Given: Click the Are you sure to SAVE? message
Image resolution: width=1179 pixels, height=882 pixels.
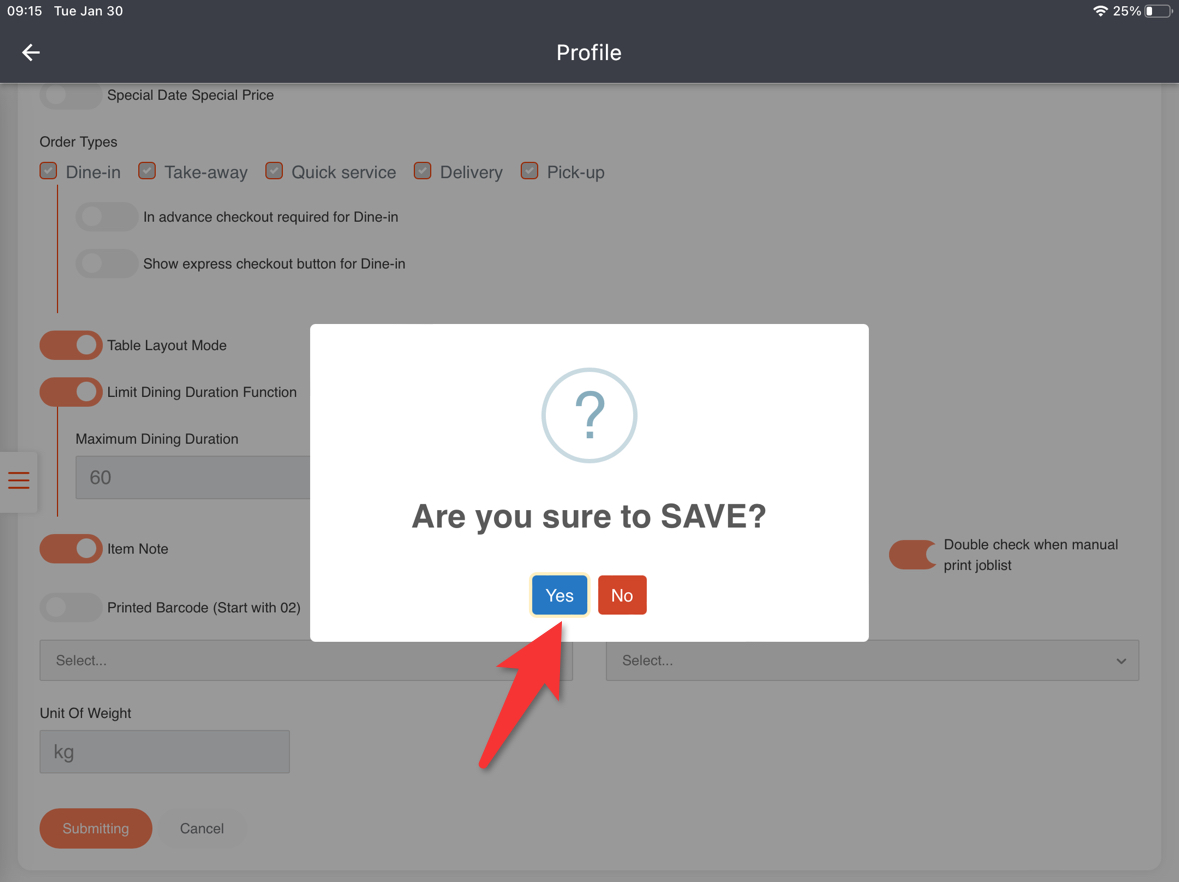Looking at the screenshot, I should point(589,517).
